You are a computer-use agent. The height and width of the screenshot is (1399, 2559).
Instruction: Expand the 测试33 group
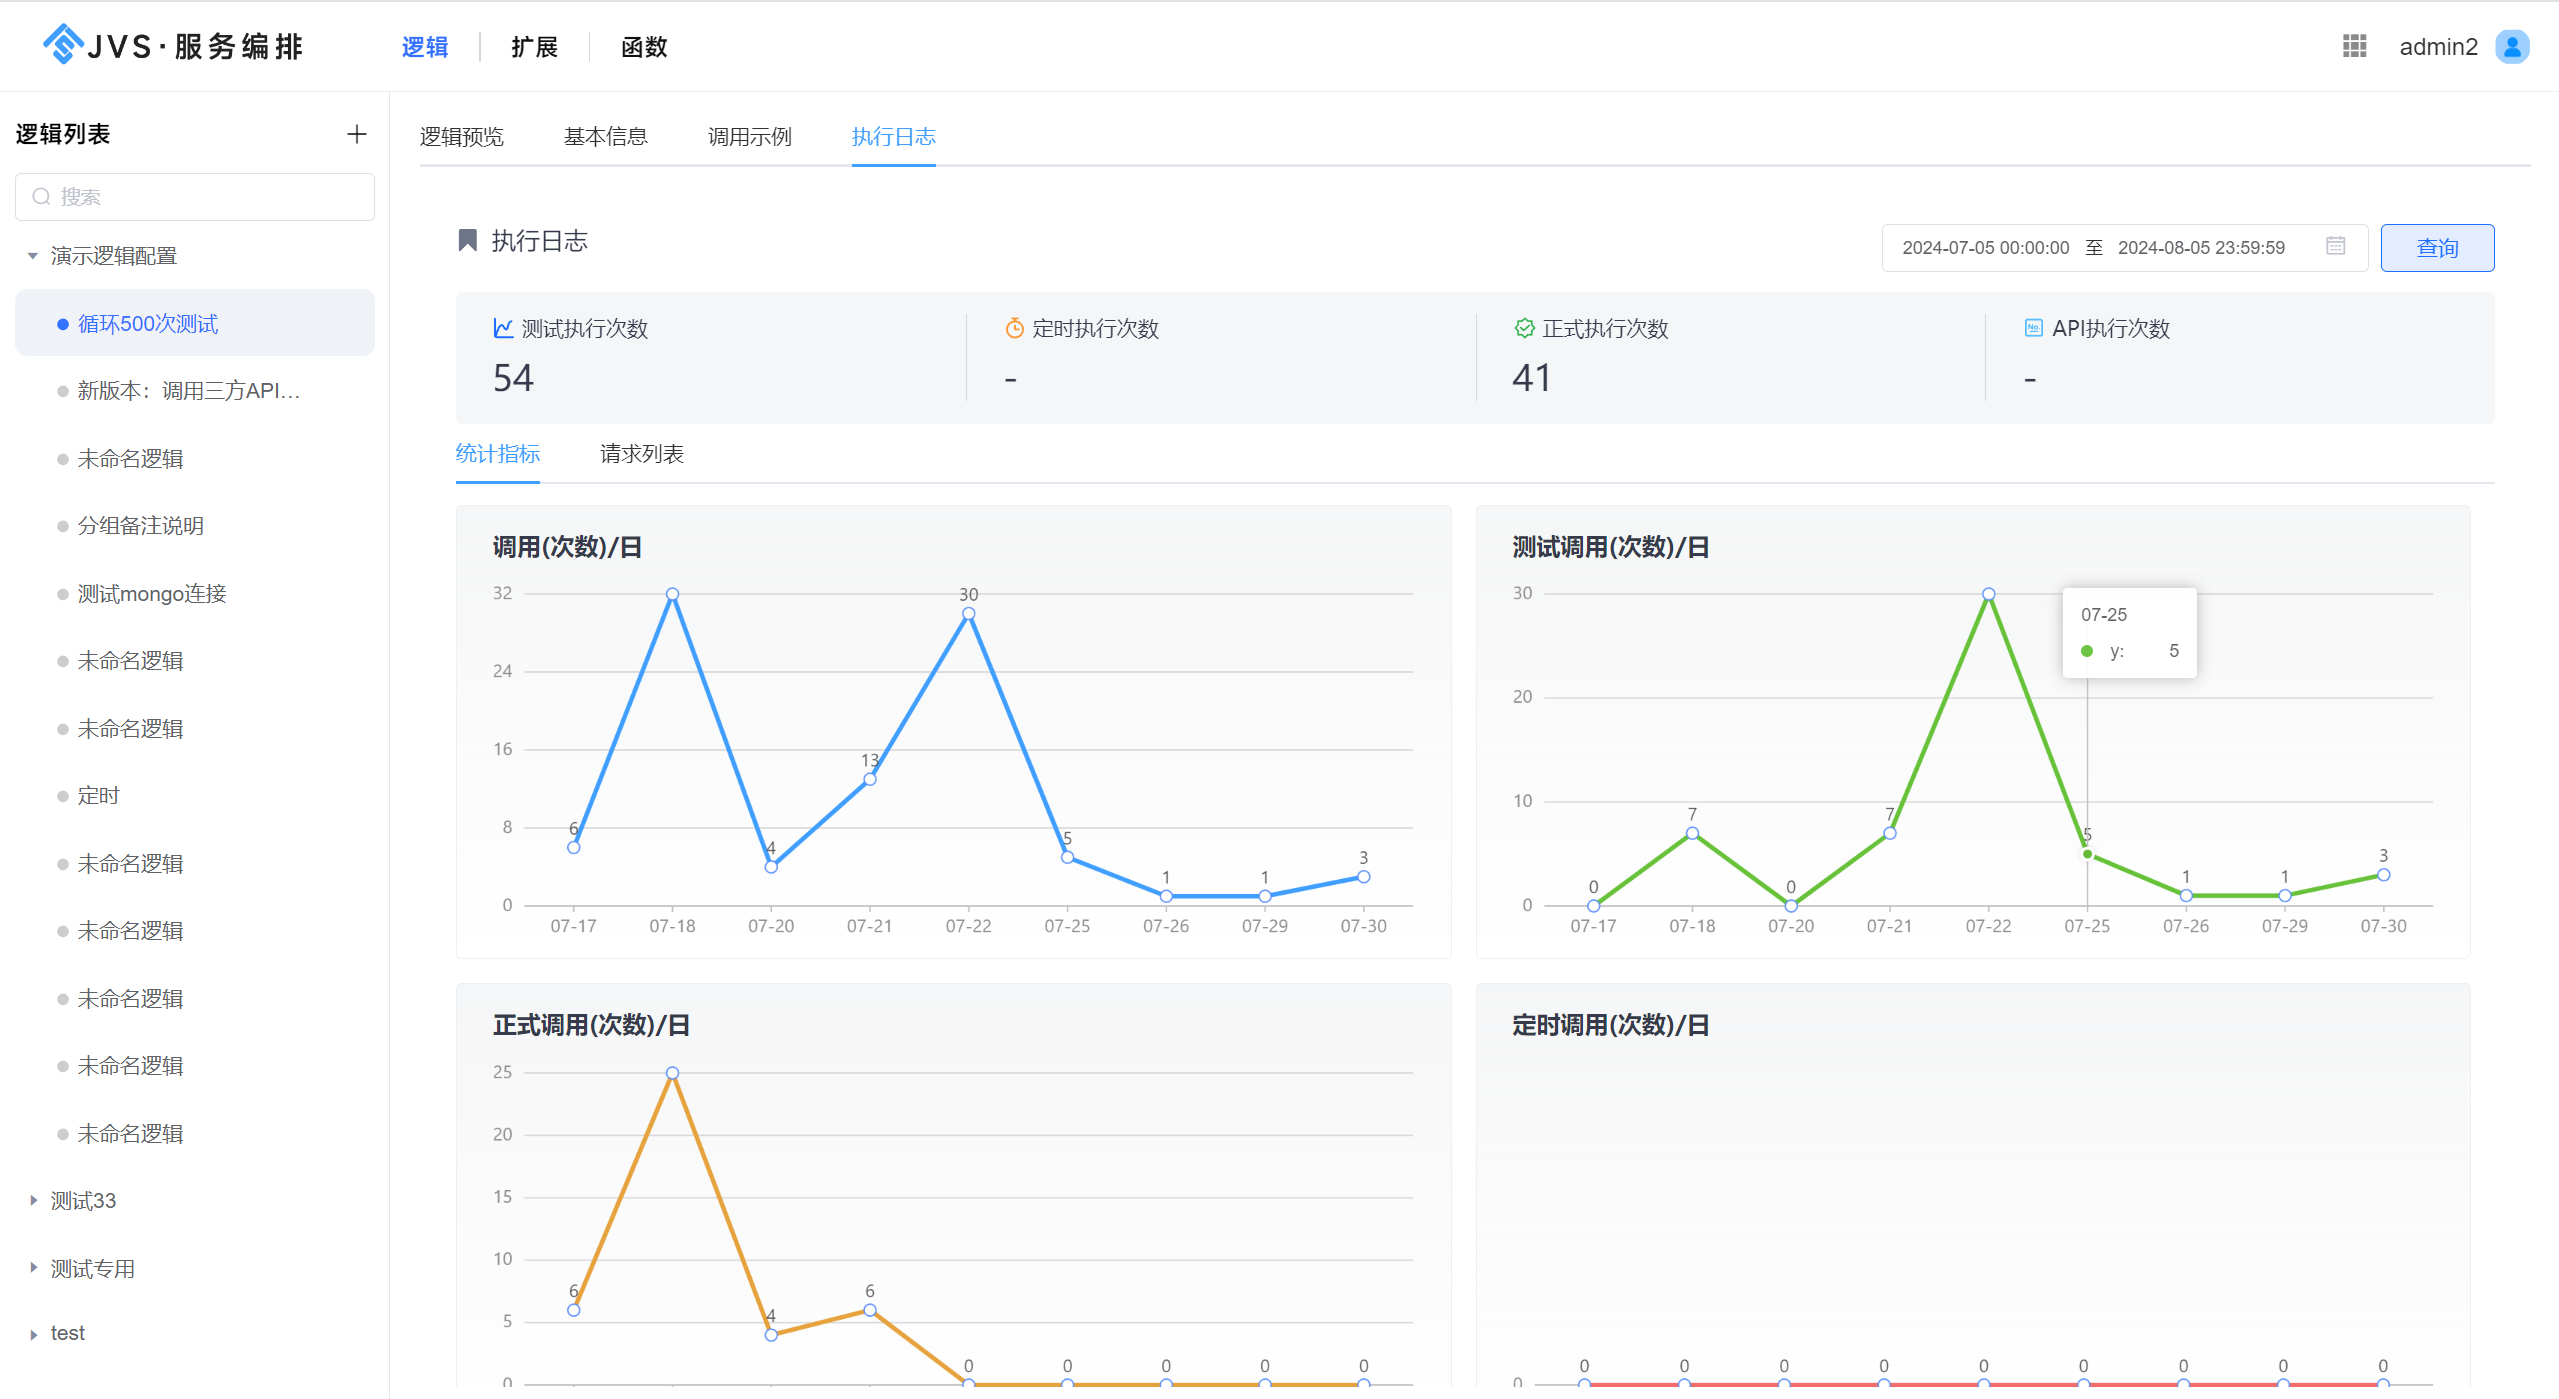point(33,1200)
